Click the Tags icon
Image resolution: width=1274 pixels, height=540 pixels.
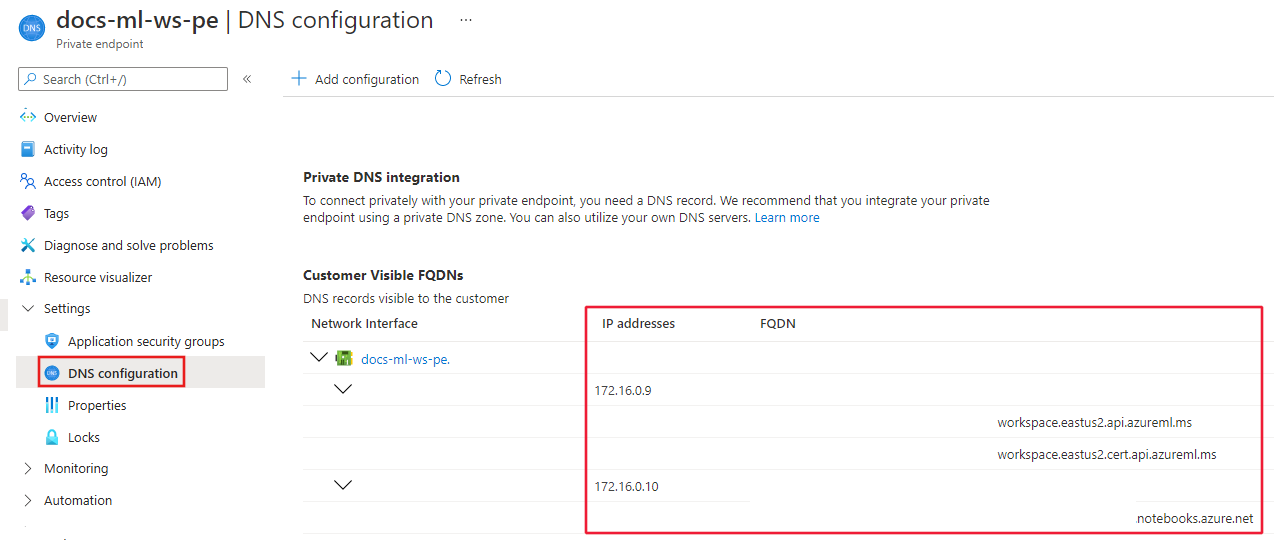pyautogui.click(x=28, y=213)
